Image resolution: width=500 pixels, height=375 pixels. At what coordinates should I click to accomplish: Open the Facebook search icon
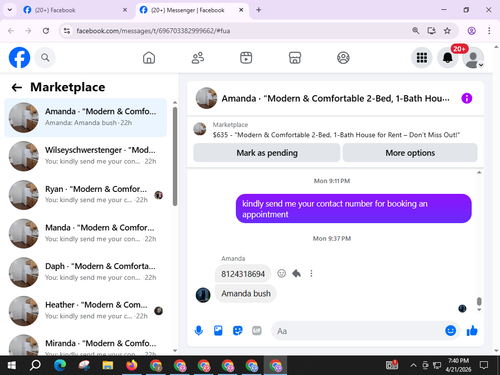(x=45, y=58)
